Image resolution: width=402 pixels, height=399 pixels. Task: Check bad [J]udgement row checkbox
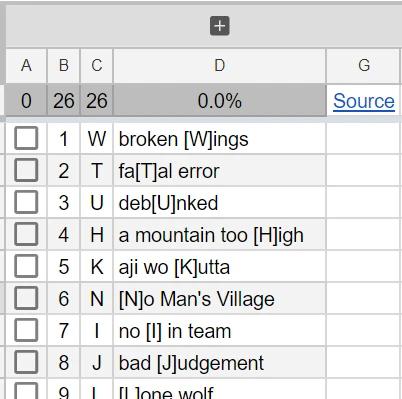coord(26,362)
